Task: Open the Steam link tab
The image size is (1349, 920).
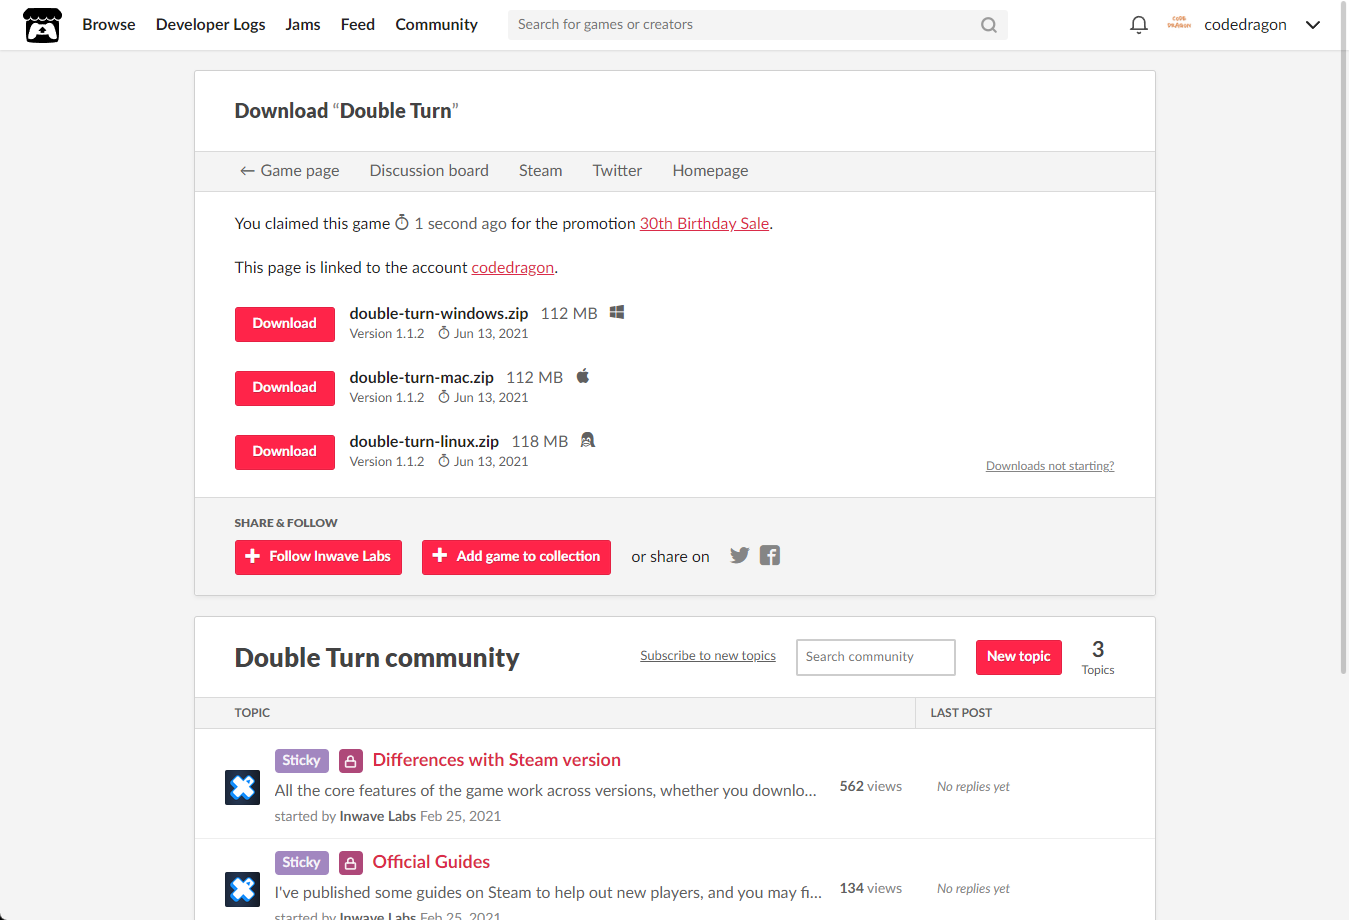Action: tap(541, 171)
